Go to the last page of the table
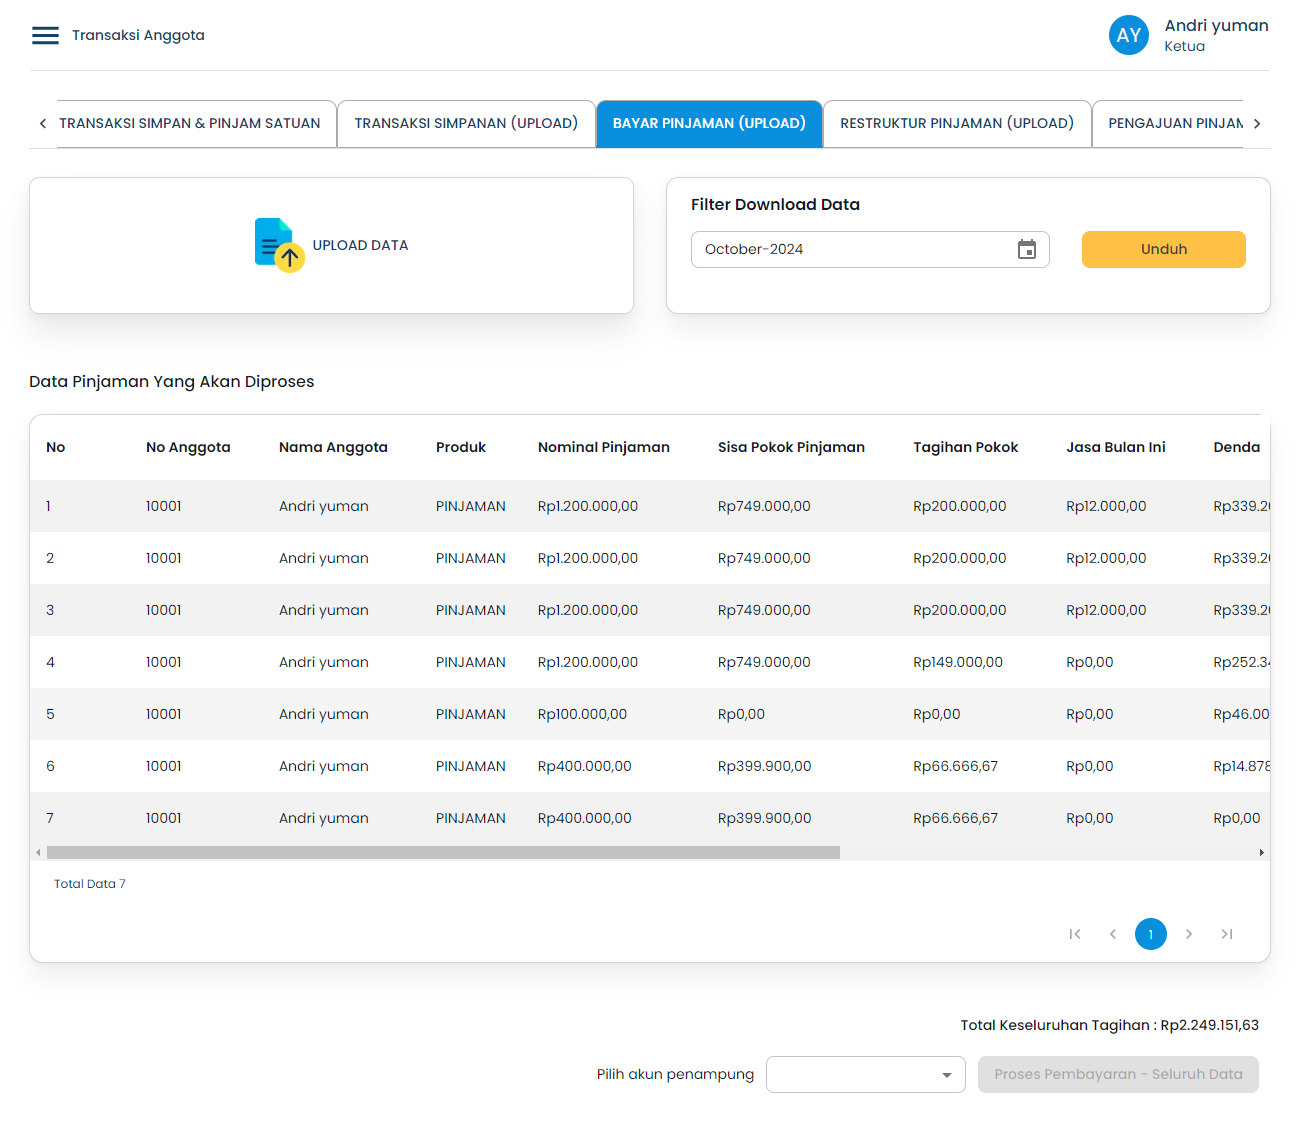The width and height of the screenshot is (1301, 1135). [x=1226, y=934]
